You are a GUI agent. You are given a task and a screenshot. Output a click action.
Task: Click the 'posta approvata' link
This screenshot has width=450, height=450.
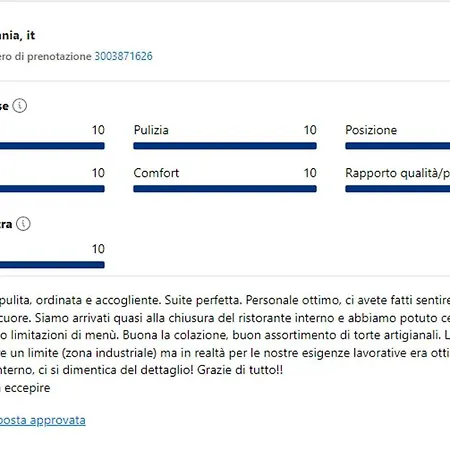pos(43,420)
